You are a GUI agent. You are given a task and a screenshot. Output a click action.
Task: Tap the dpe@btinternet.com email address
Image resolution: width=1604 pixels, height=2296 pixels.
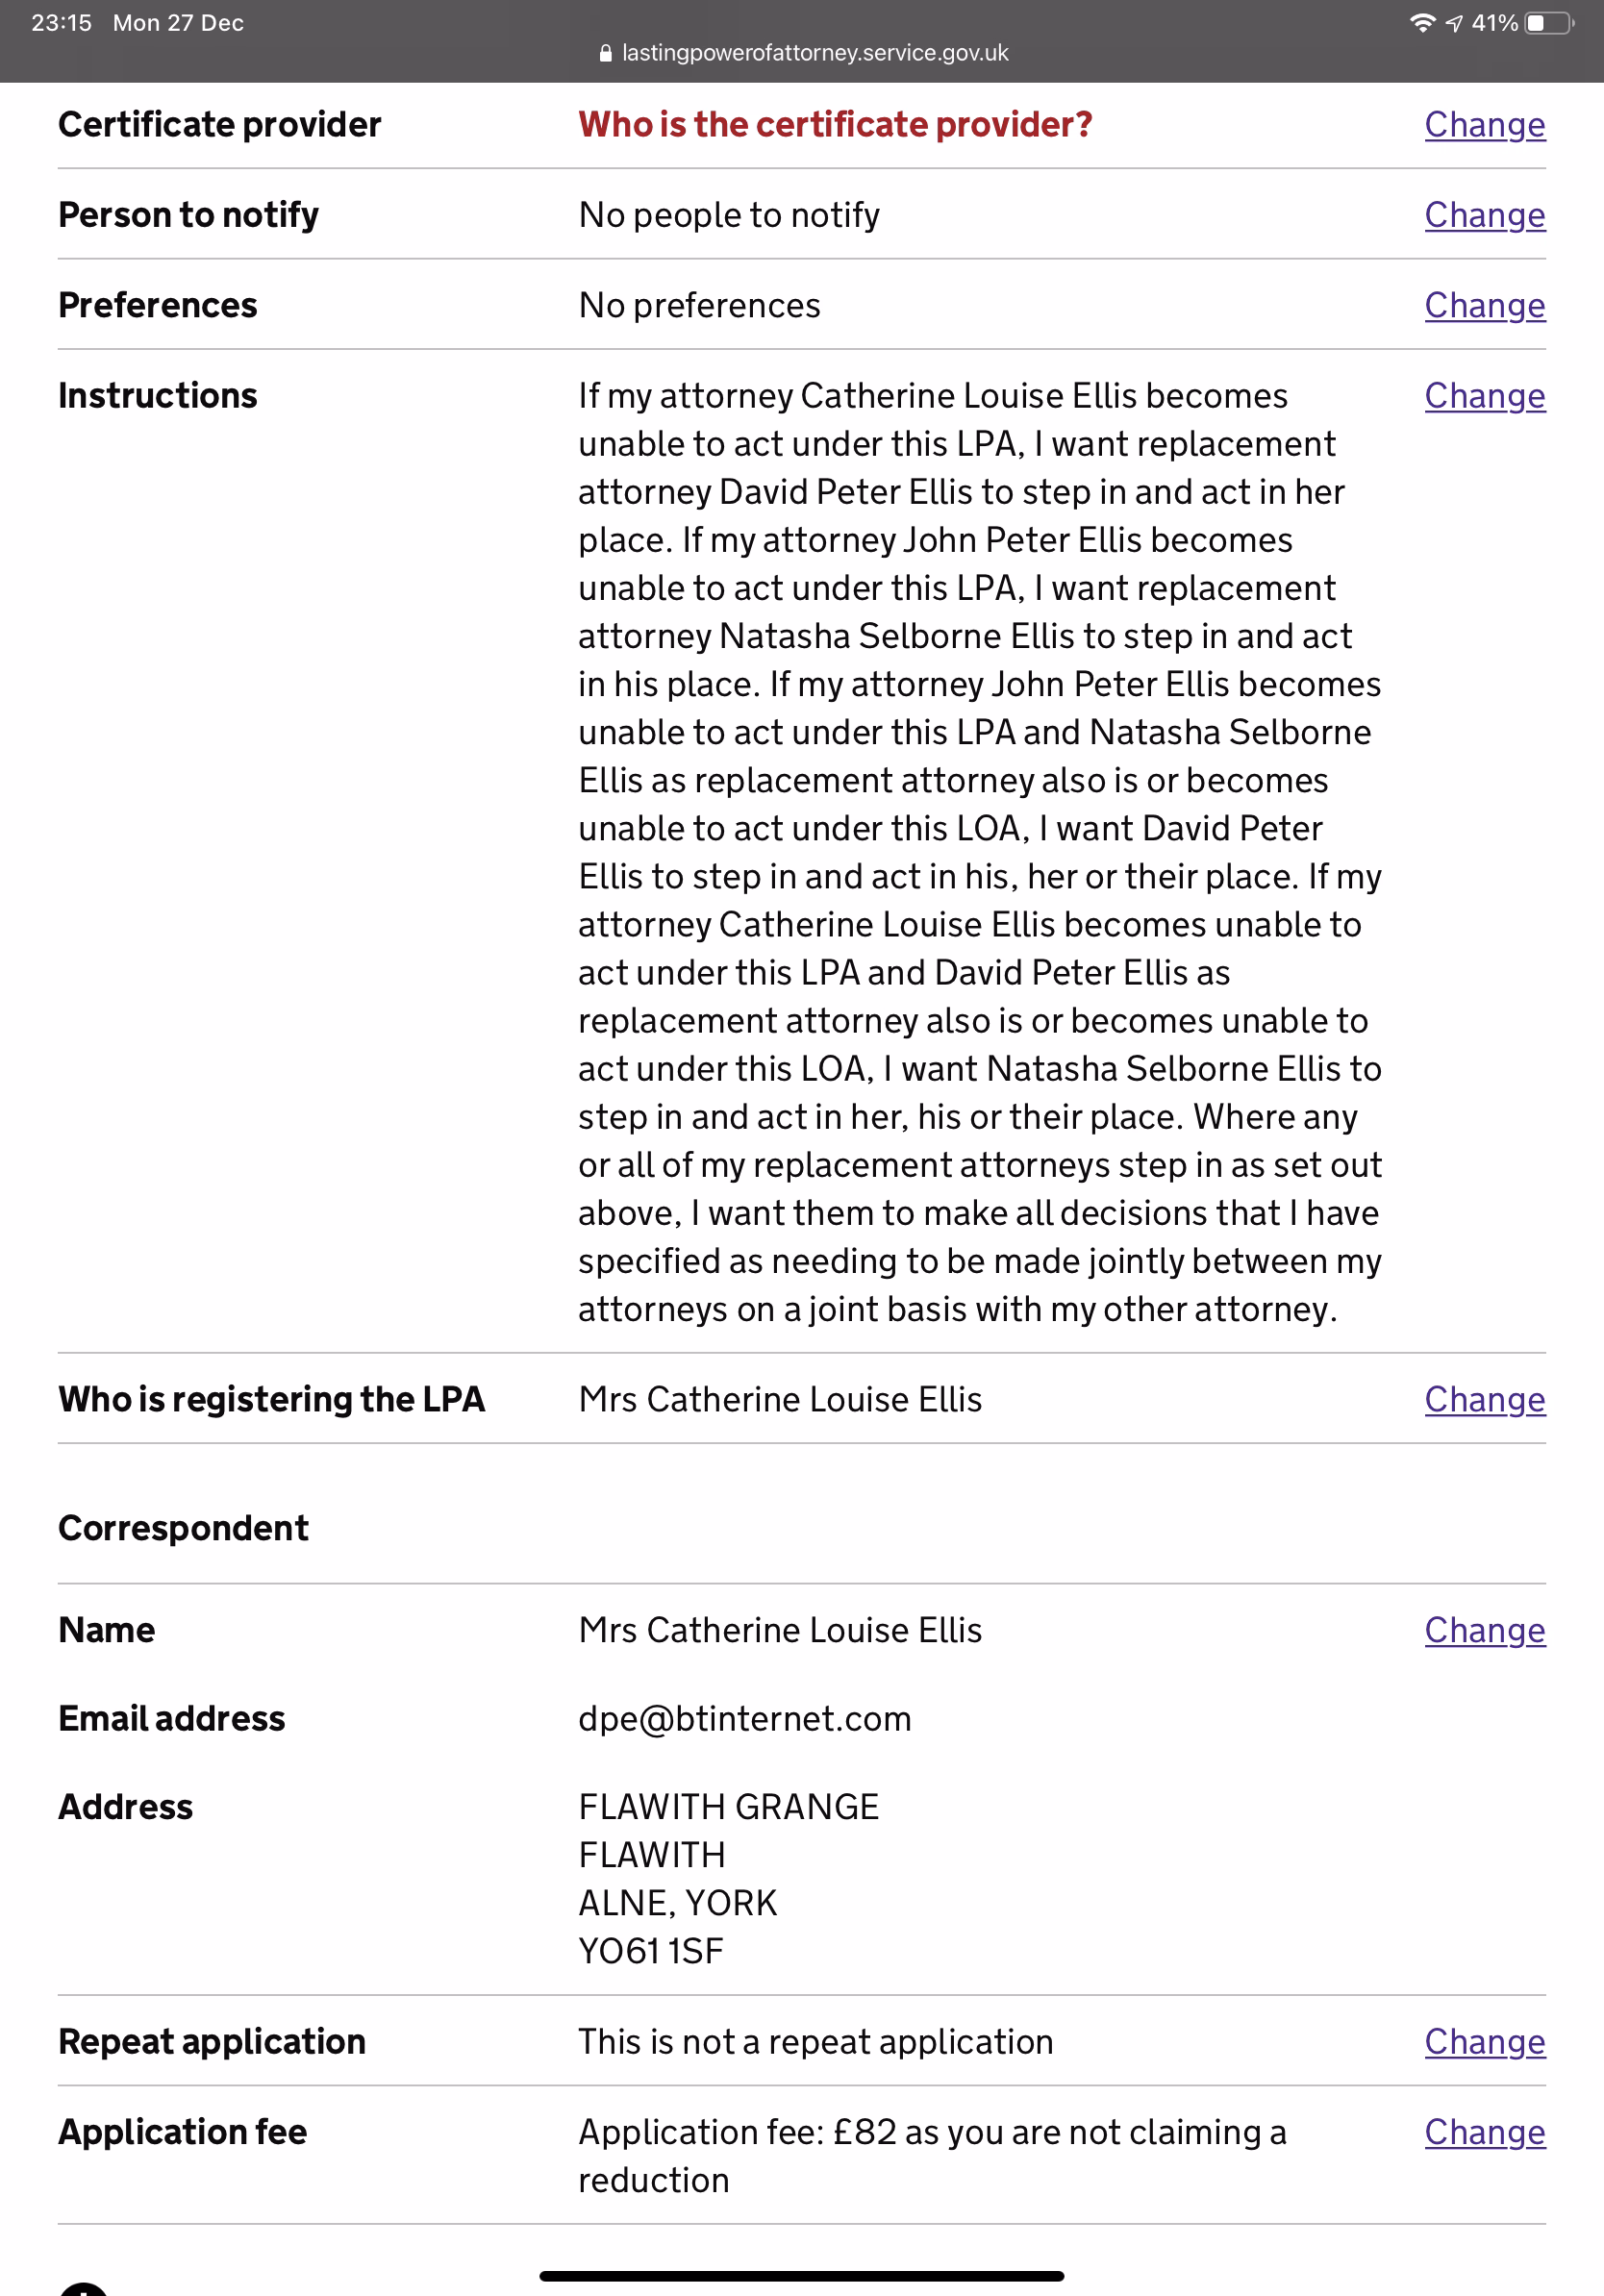744,1719
